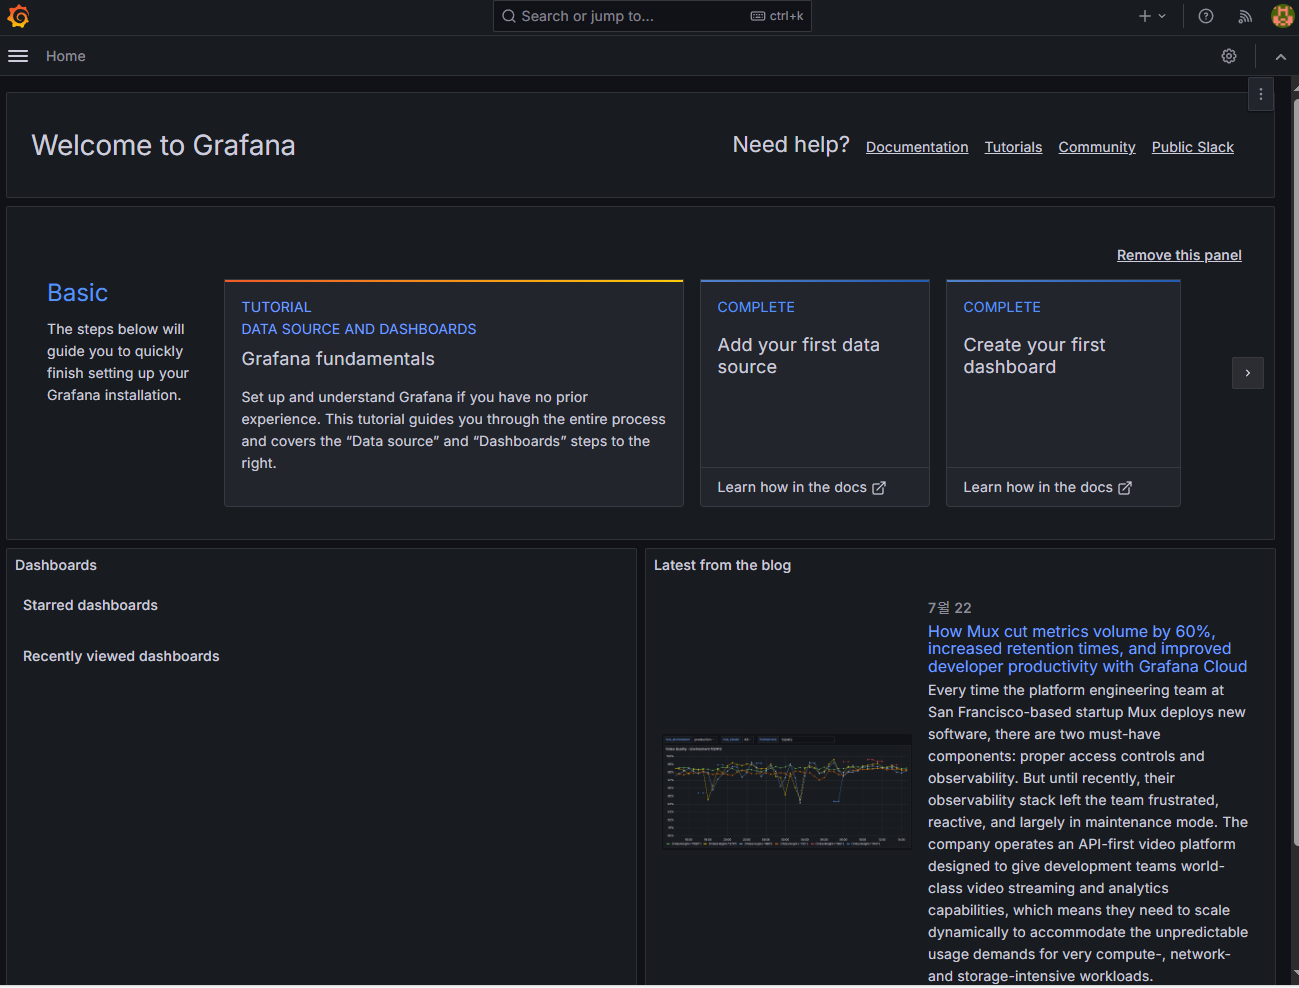The height and width of the screenshot is (988, 1299).
Task: Click the blog date '7월 22'
Action: (949, 608)
